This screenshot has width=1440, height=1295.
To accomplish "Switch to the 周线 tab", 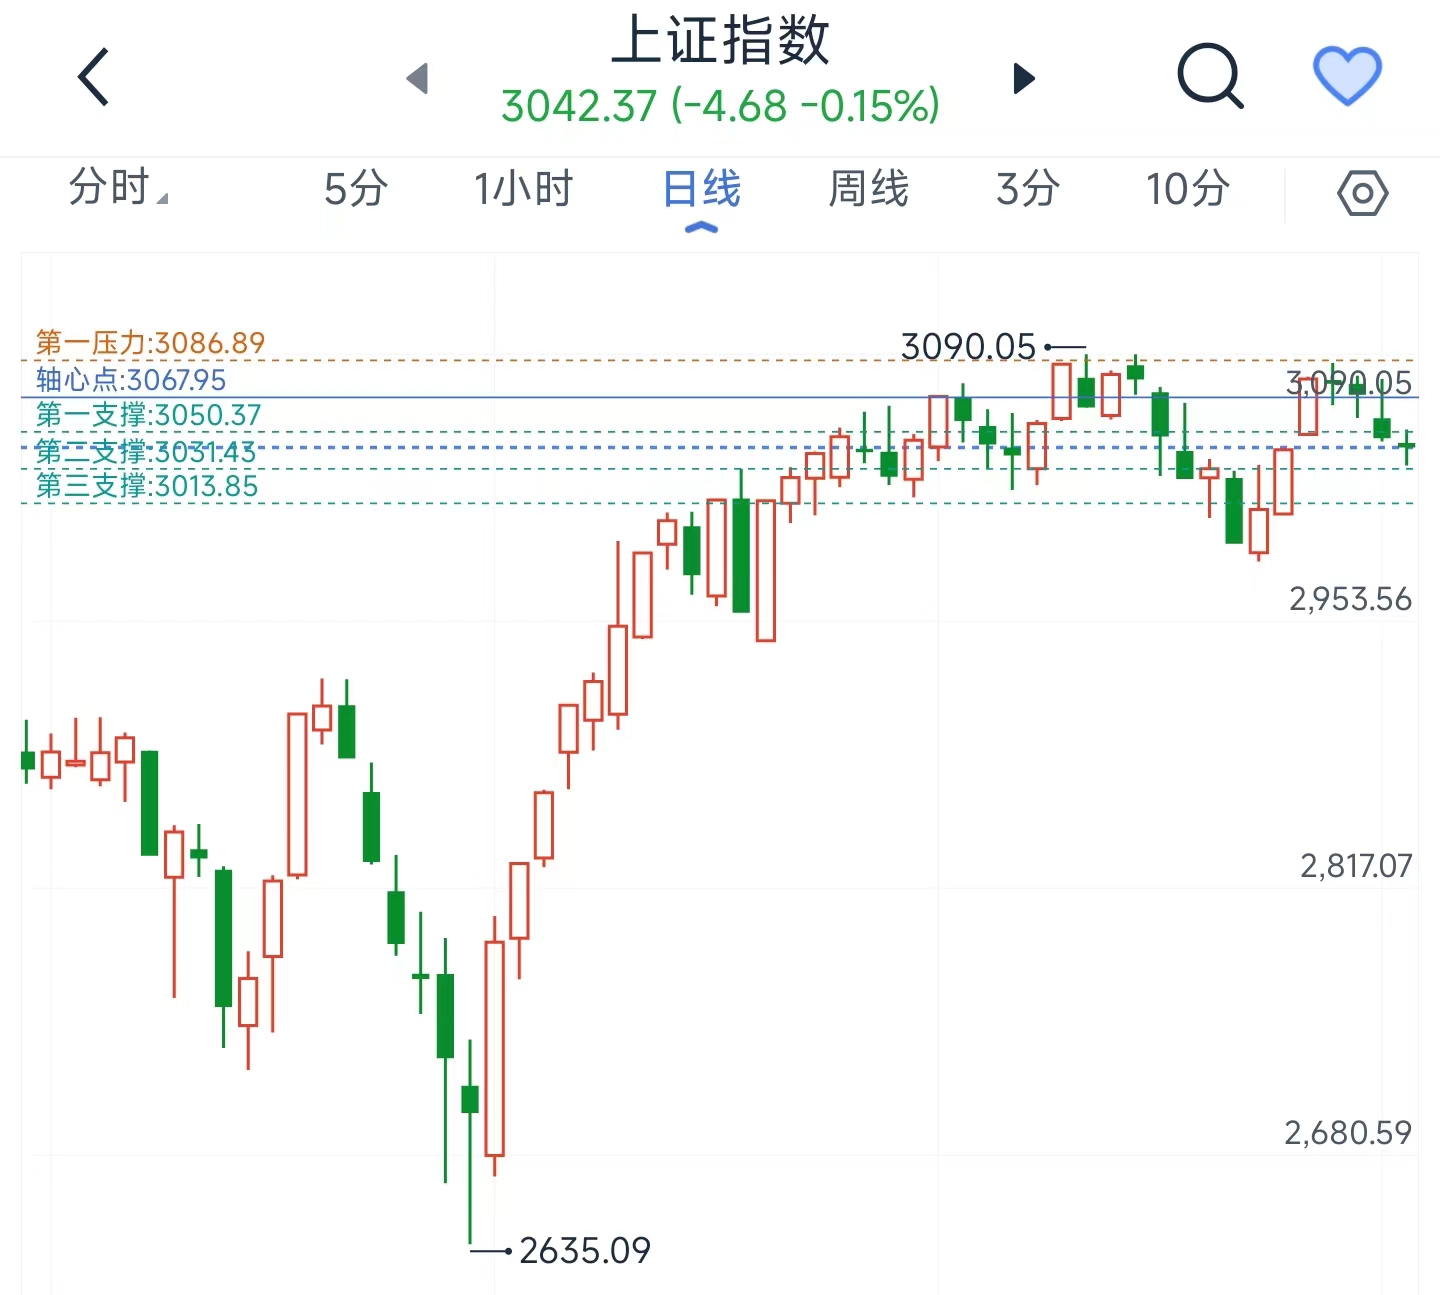I will point(868,188).
